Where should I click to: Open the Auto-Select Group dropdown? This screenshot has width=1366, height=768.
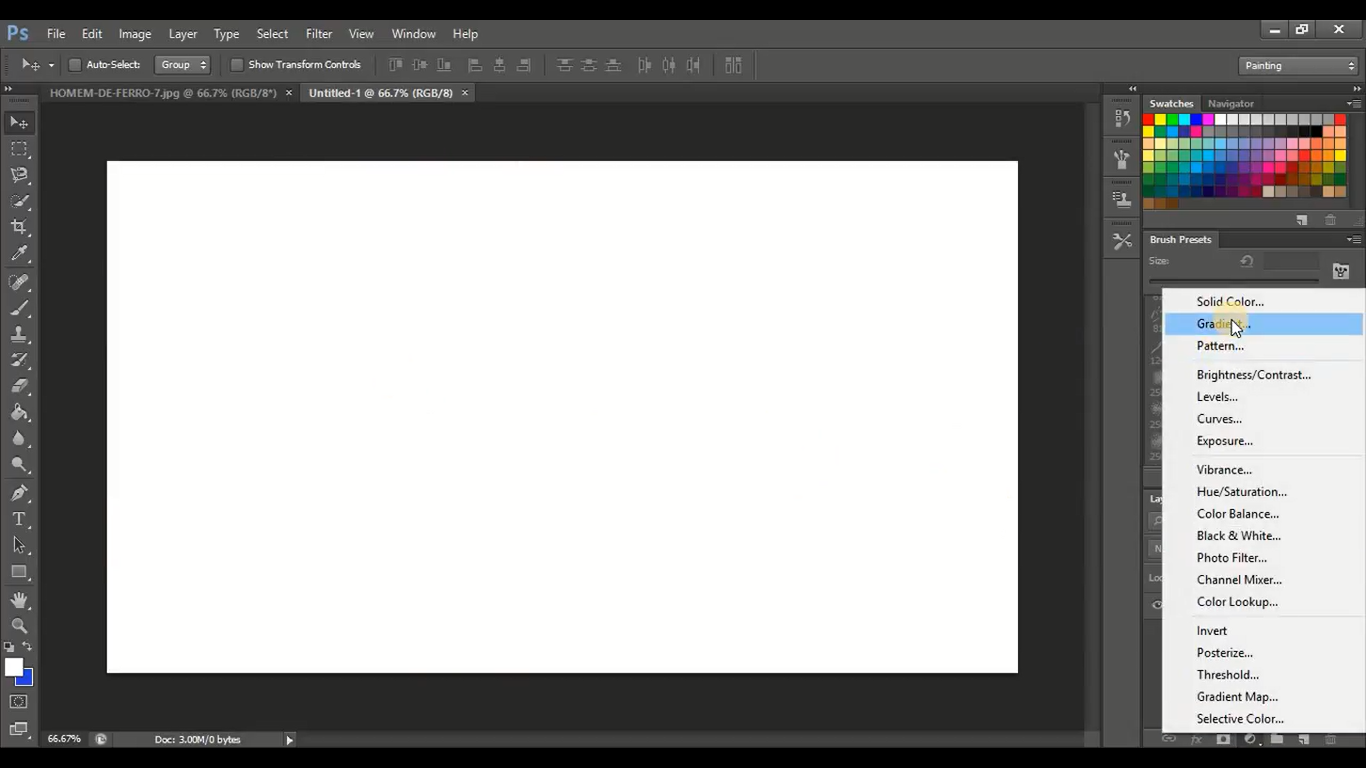tap(182, 64)
